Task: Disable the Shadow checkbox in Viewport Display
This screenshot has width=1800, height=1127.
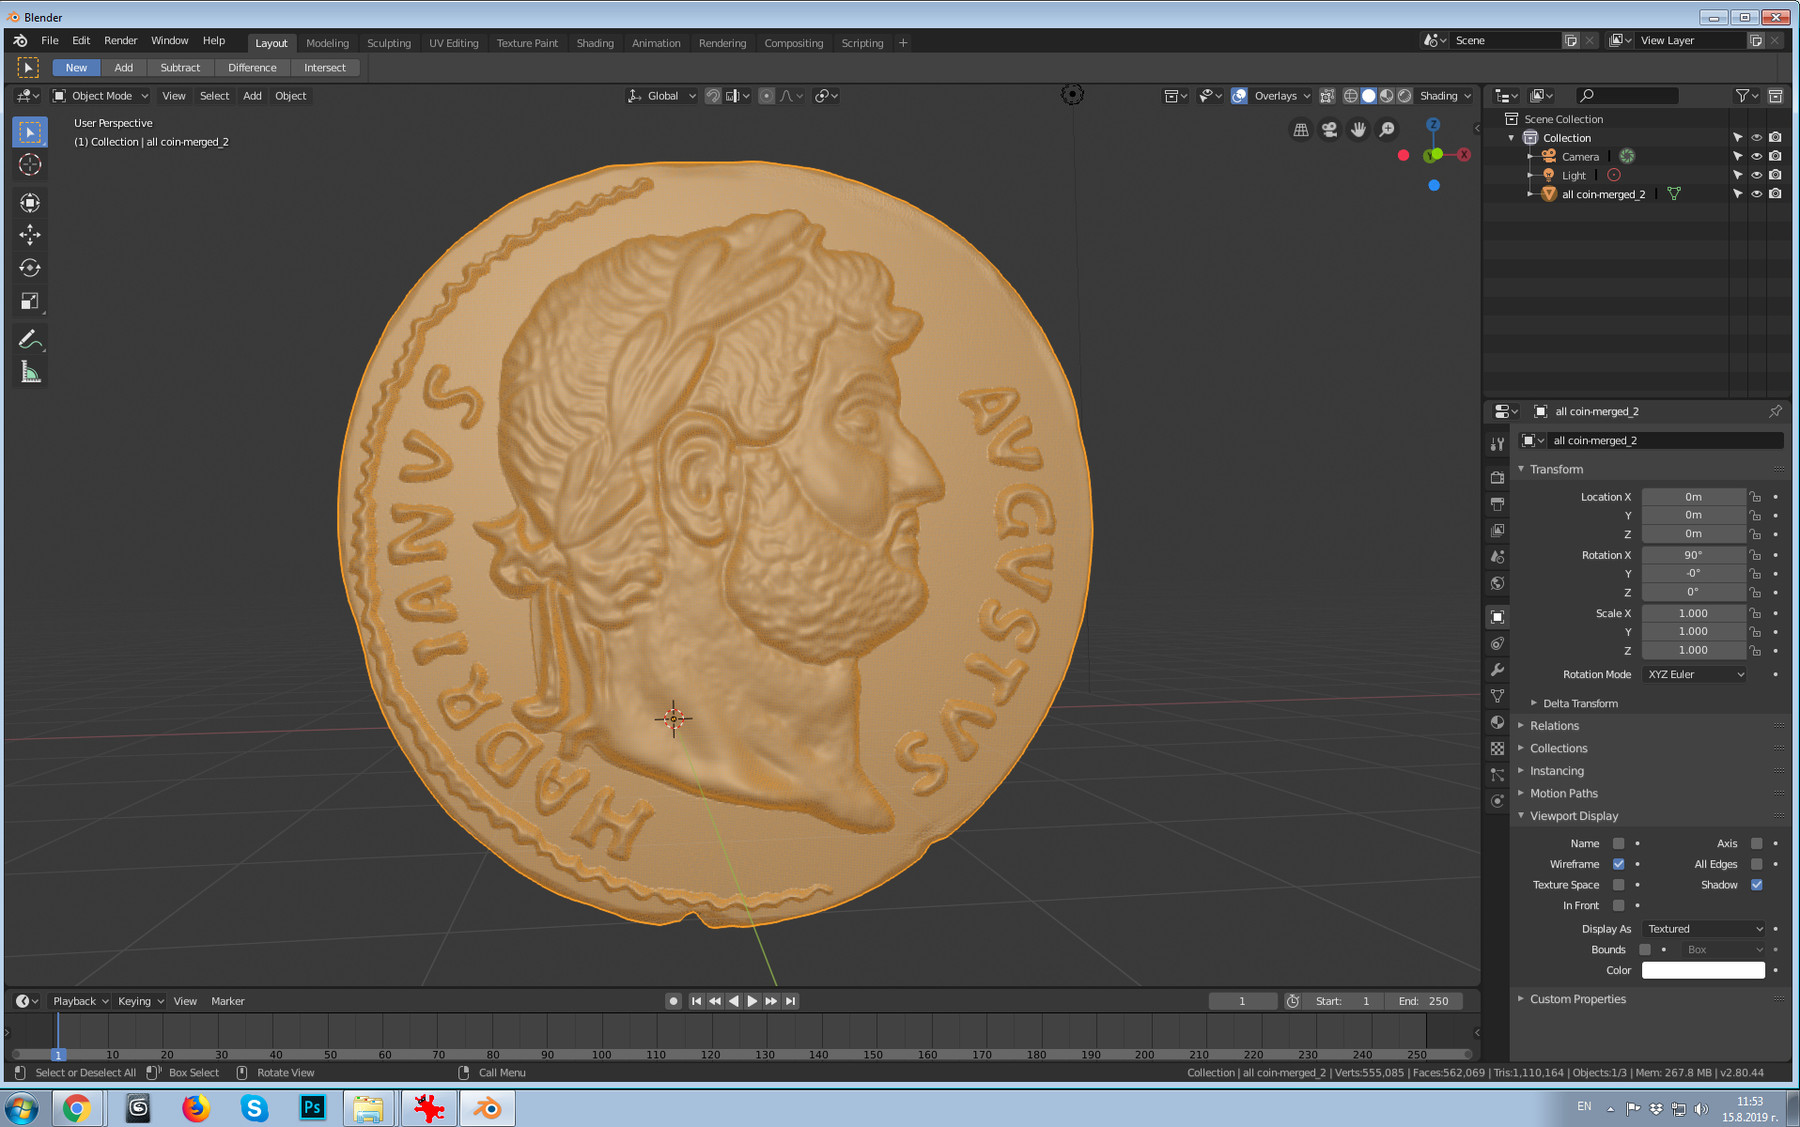Action: (1757, 885)
